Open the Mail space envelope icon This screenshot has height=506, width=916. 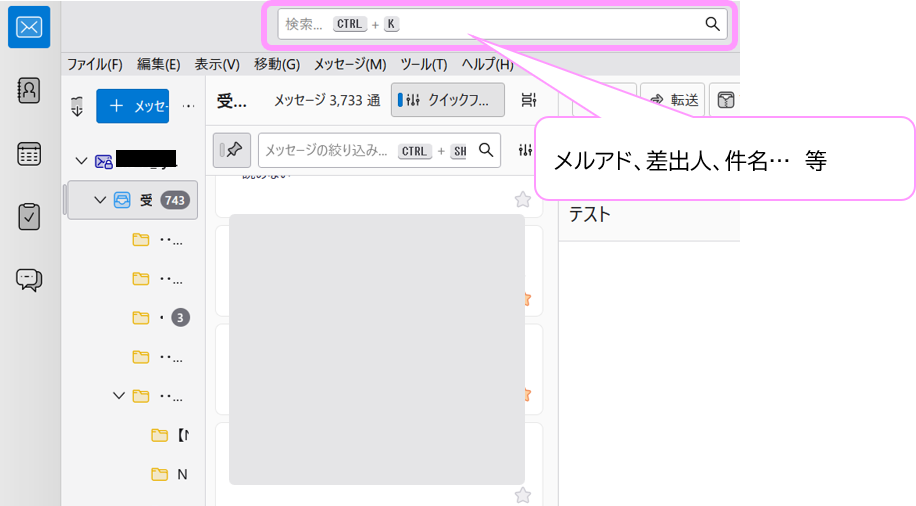pos(29,27)
